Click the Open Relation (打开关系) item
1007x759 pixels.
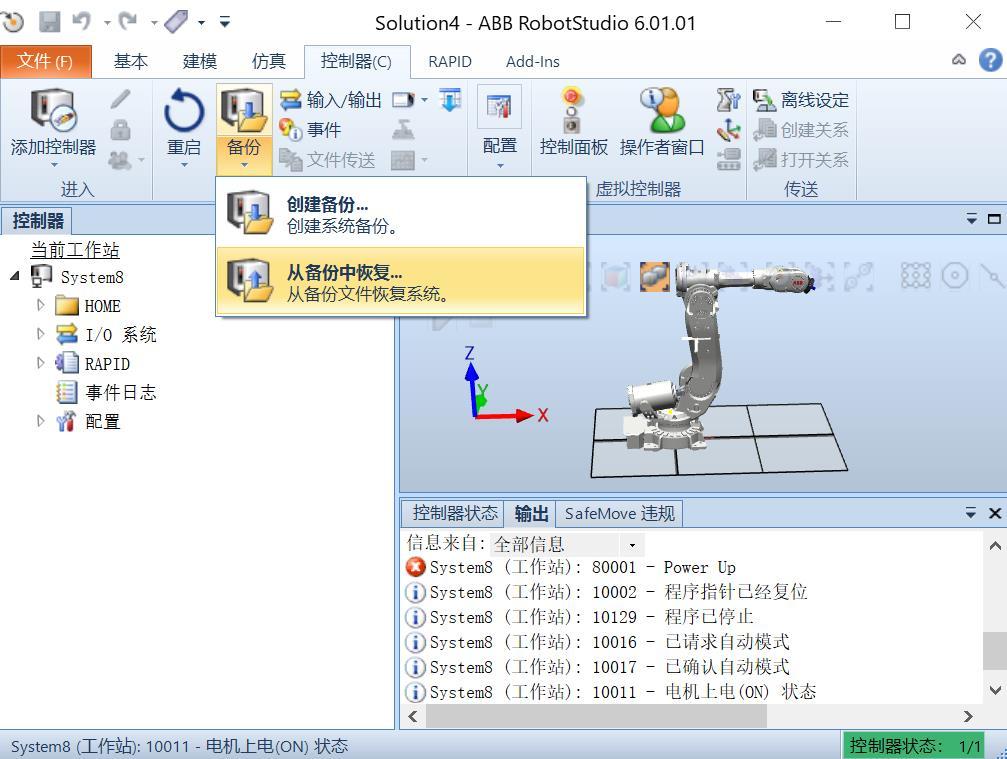coord(801,159)
